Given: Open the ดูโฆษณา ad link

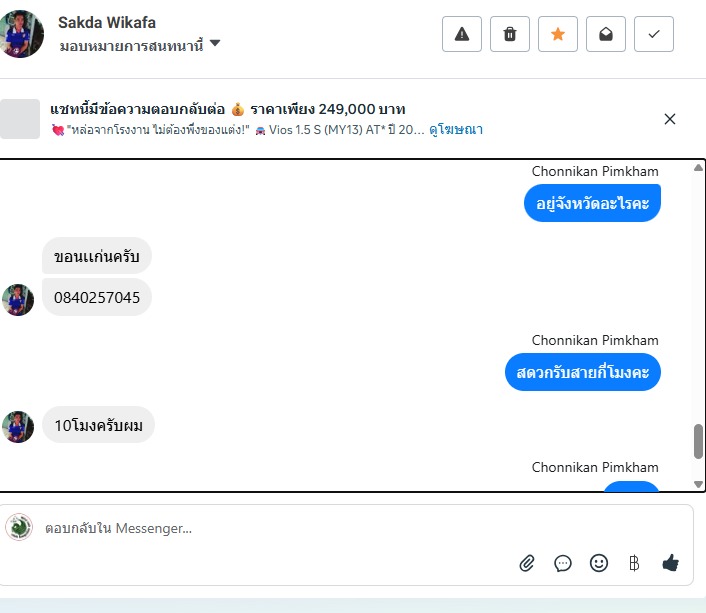Looking at the screenshot, I should tap(456, 129).
